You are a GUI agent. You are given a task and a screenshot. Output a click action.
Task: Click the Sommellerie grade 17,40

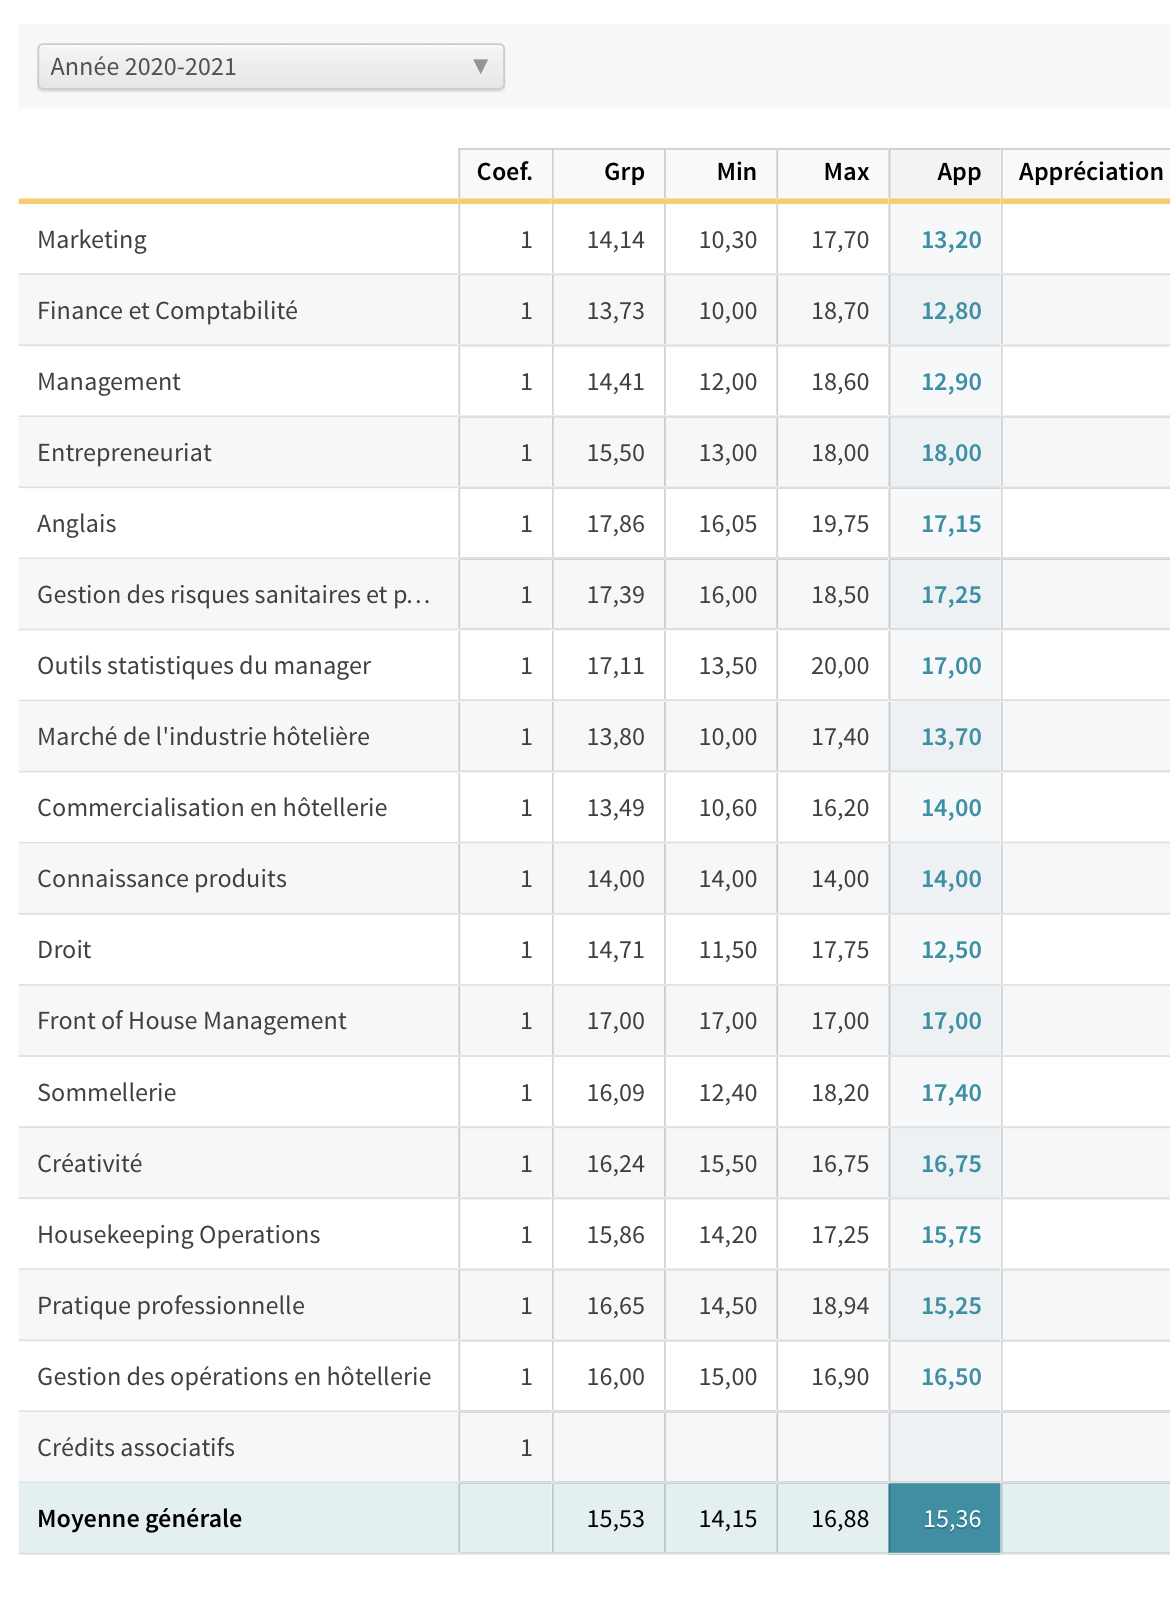tap(951, 1093)
